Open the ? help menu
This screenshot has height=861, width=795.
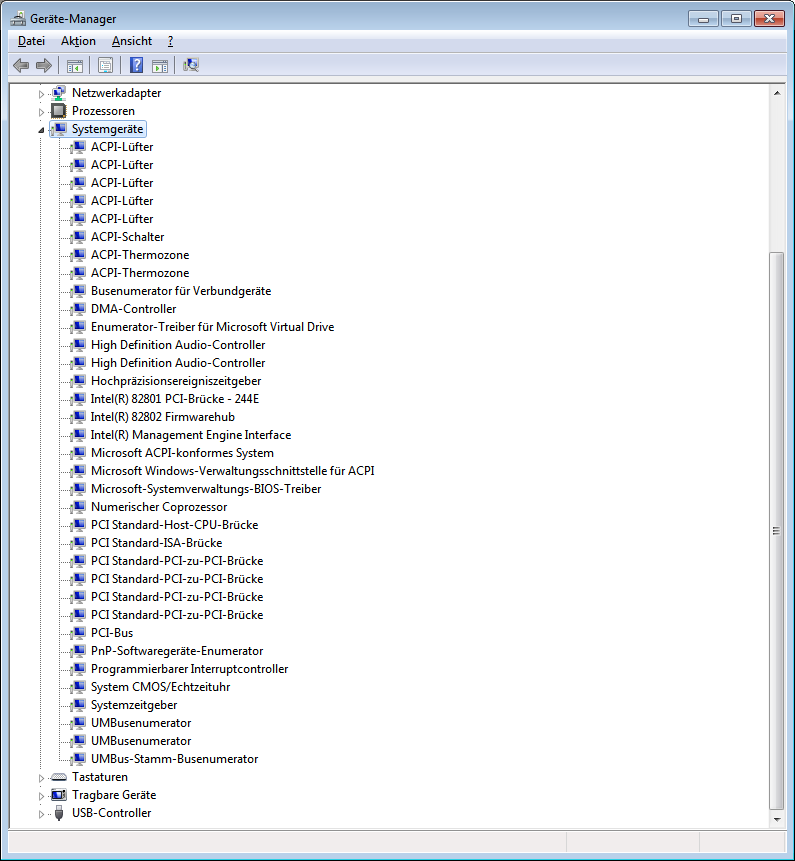tap(170, 41)
